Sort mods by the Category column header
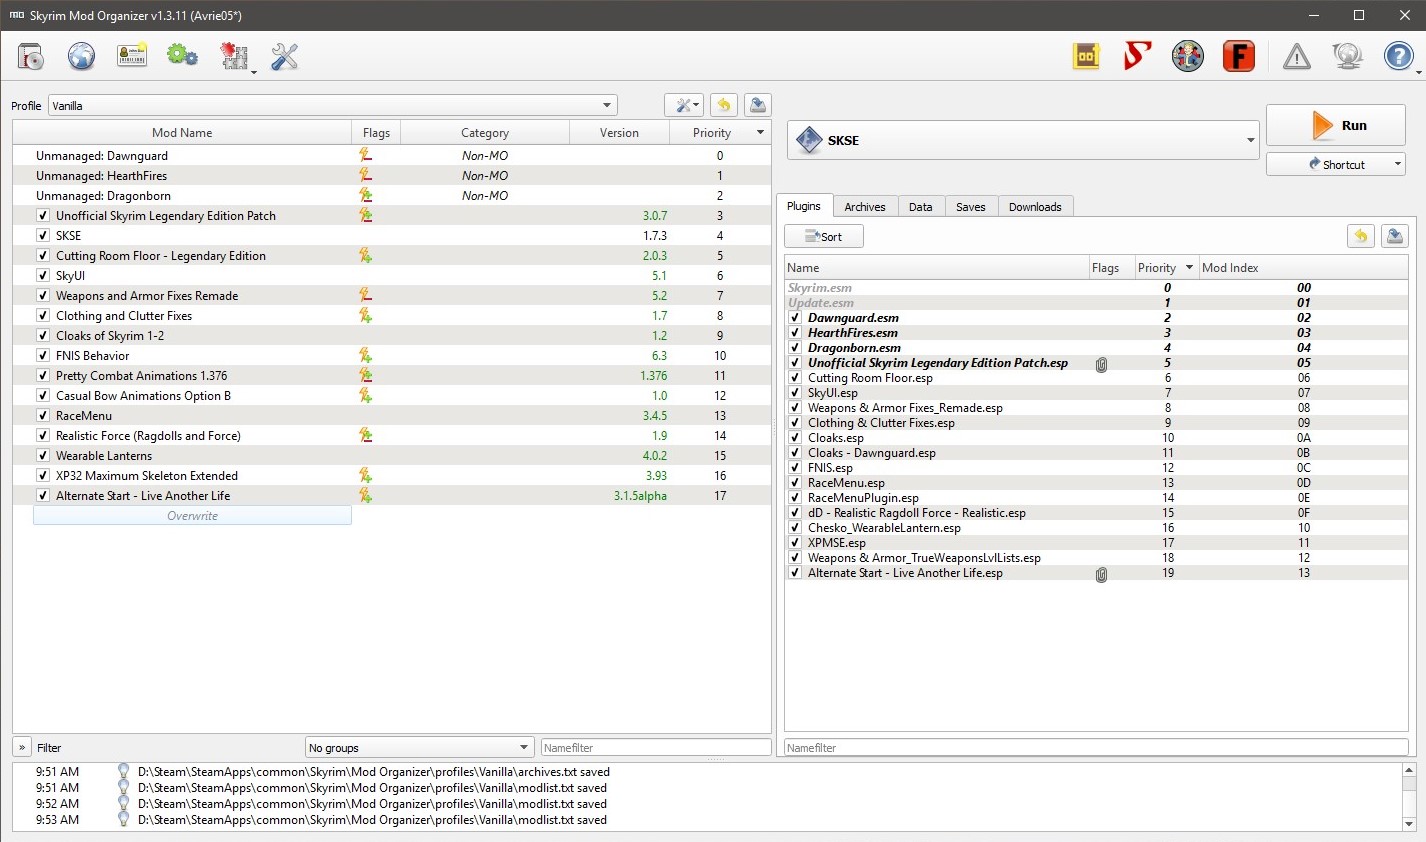This screenshot has height=842, width=1426. (x=485, y=133)
